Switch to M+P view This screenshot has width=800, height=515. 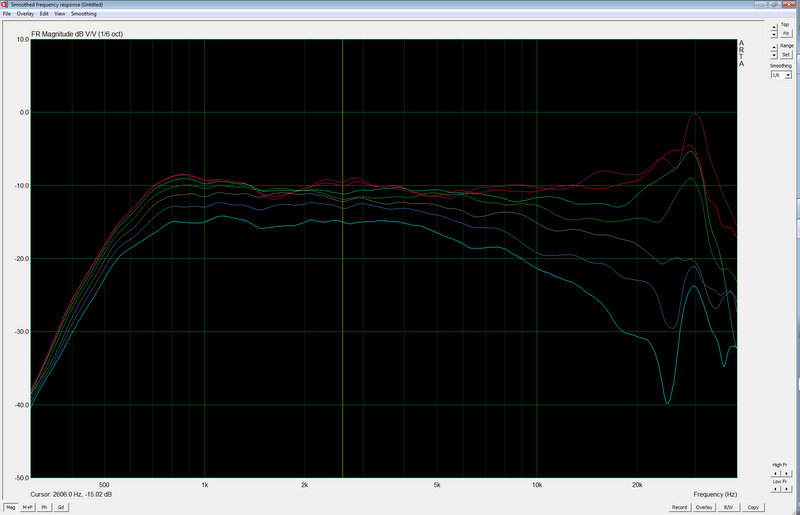point(28,507)
